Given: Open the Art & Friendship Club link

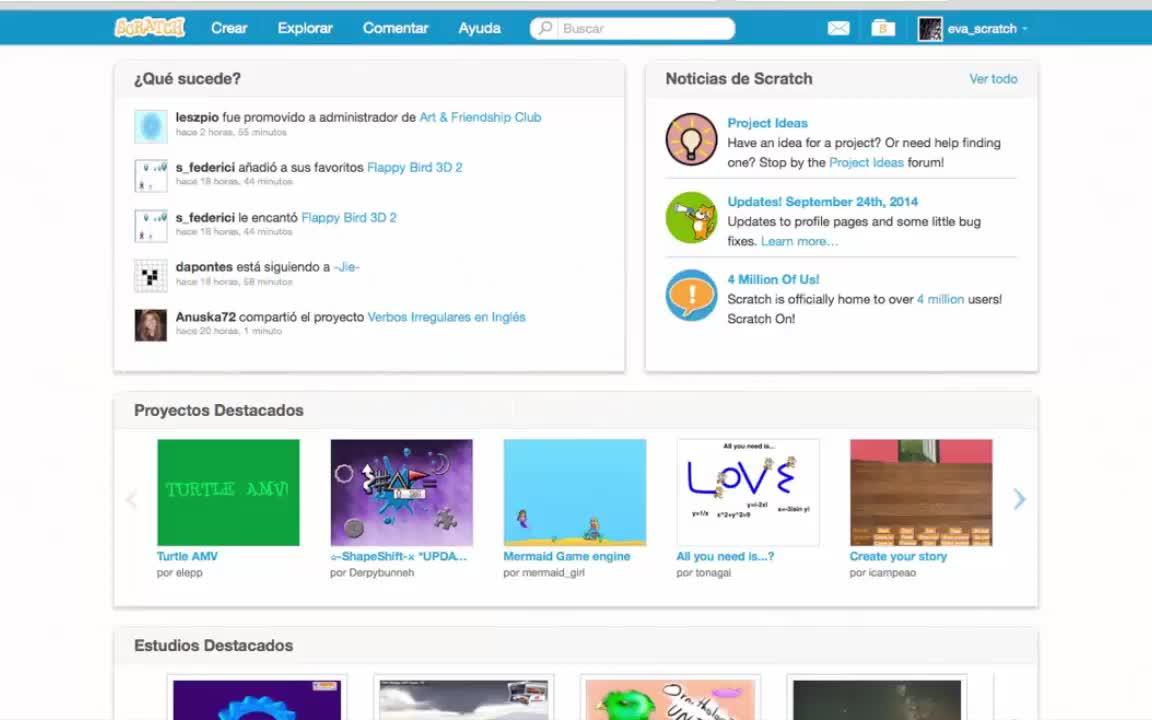Looking at the screenshot, I should click(480, 117).
